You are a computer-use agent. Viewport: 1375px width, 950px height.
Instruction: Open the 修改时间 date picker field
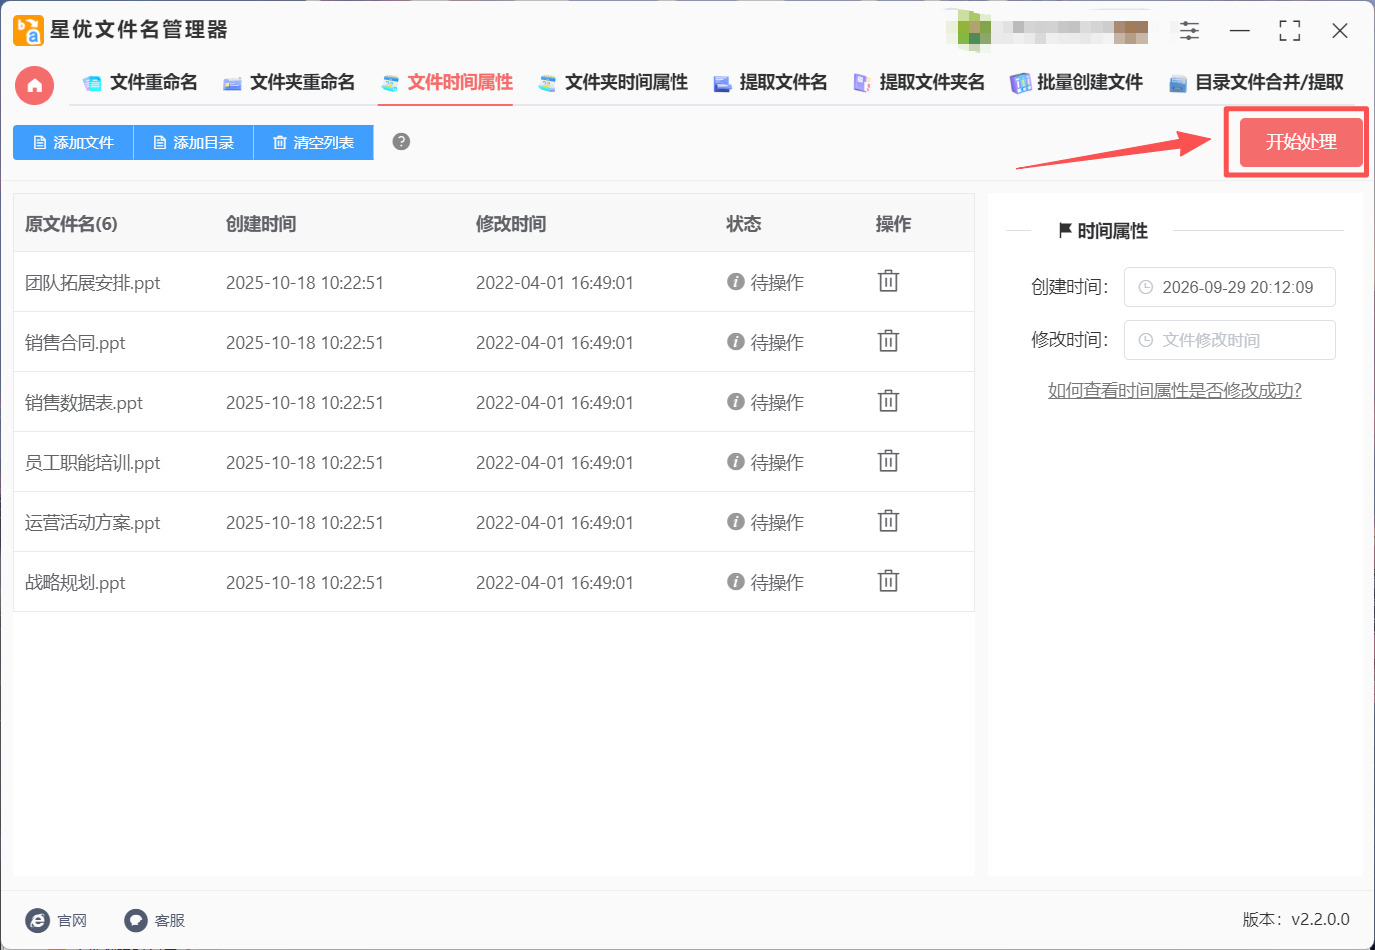1229,340
